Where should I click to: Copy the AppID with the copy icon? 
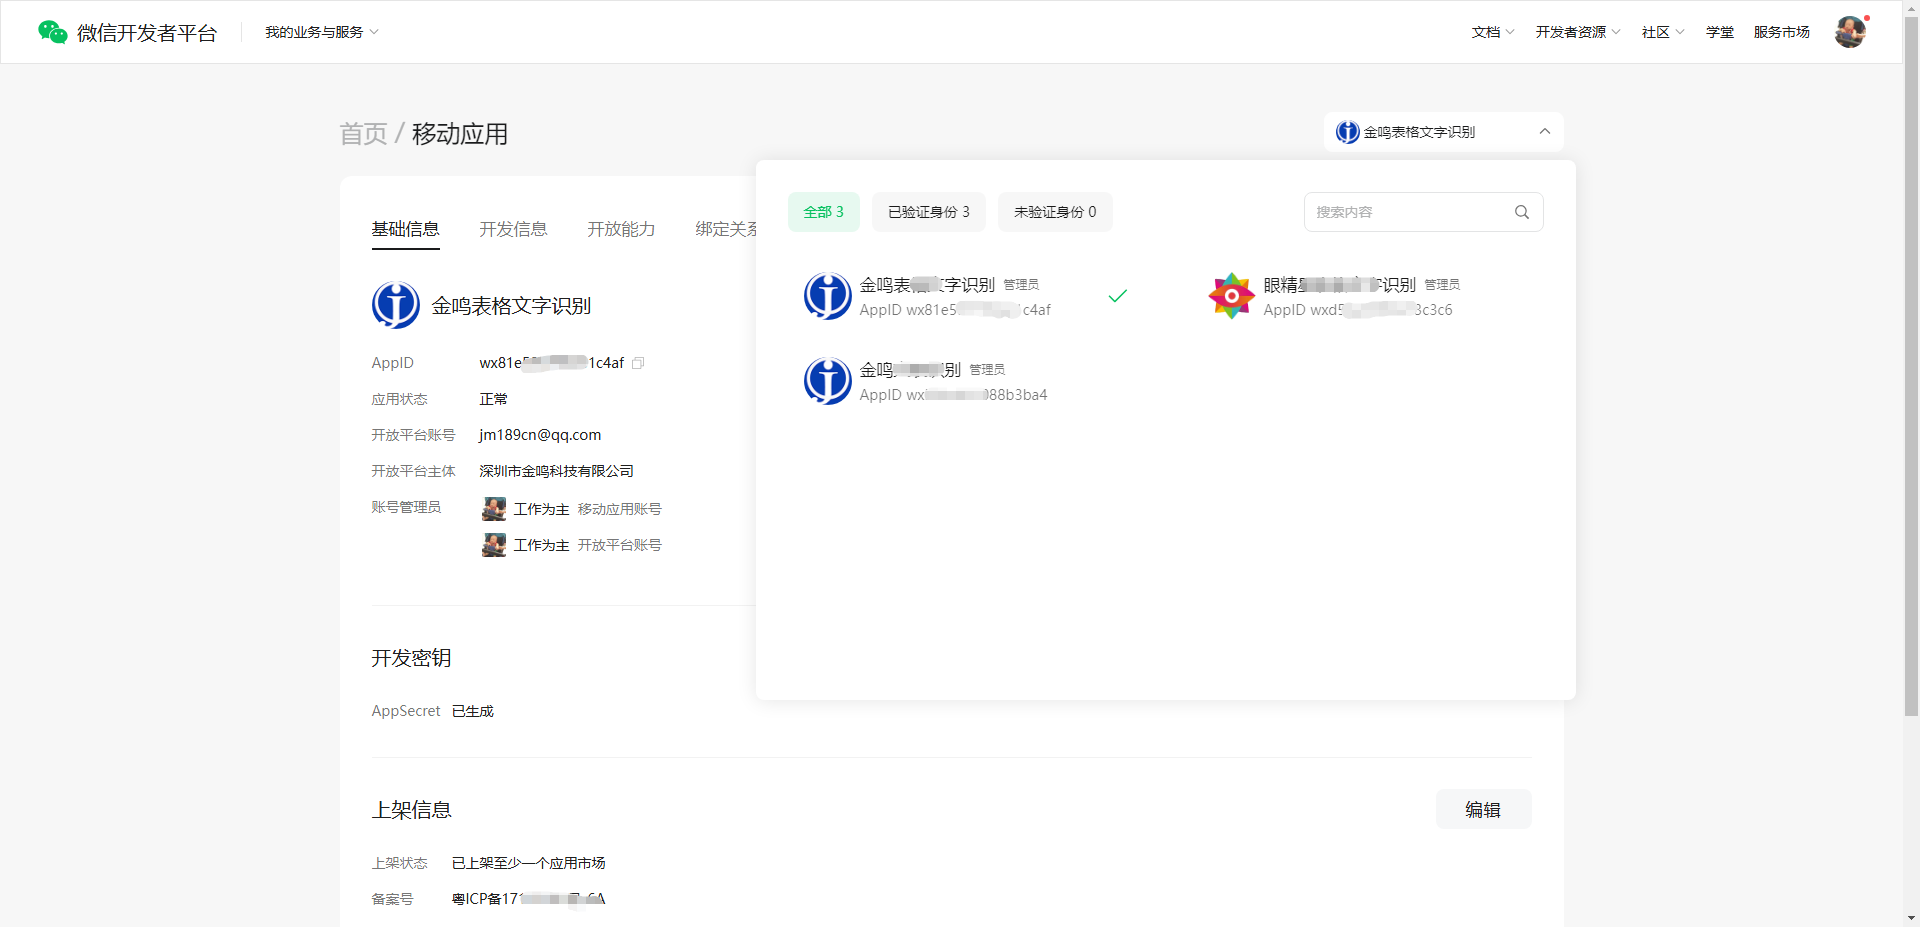tap(638, 363)
